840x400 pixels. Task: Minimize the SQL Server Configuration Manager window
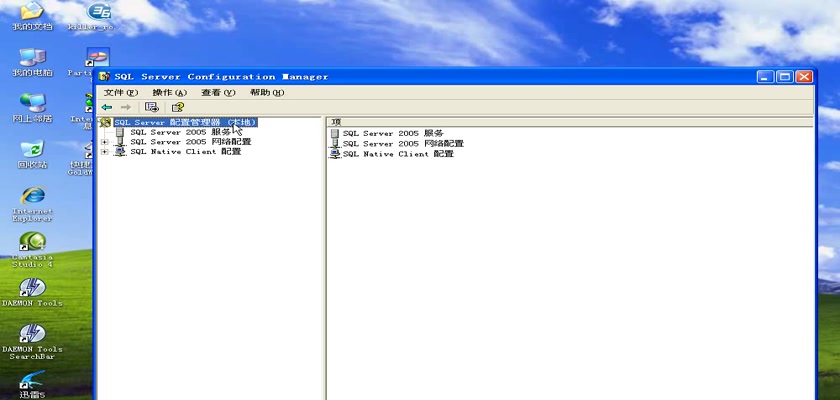[766, 77]
